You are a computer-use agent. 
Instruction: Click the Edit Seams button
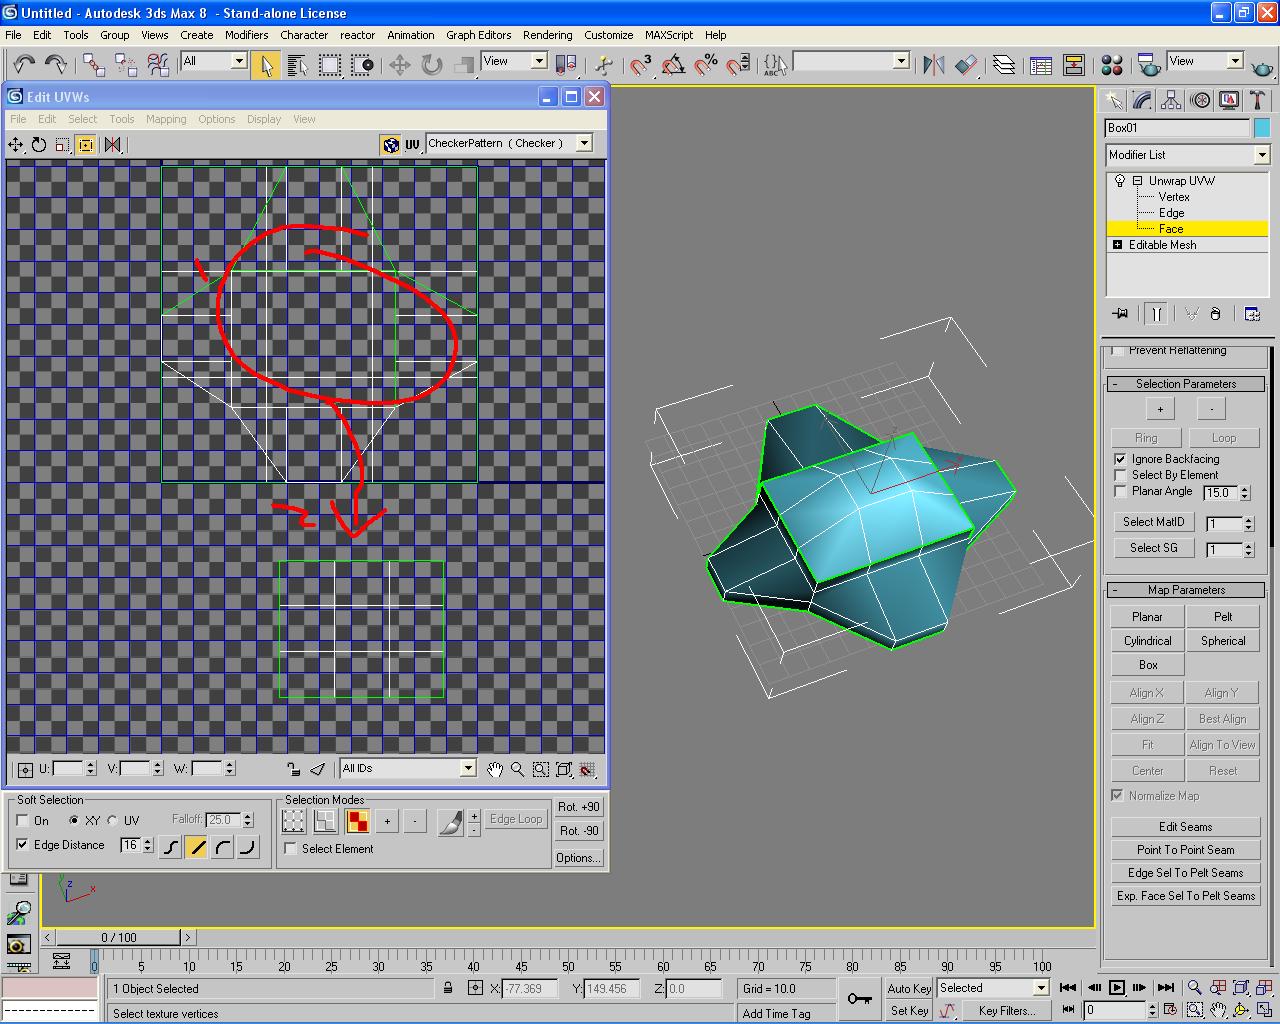[x=1186, y=827]
